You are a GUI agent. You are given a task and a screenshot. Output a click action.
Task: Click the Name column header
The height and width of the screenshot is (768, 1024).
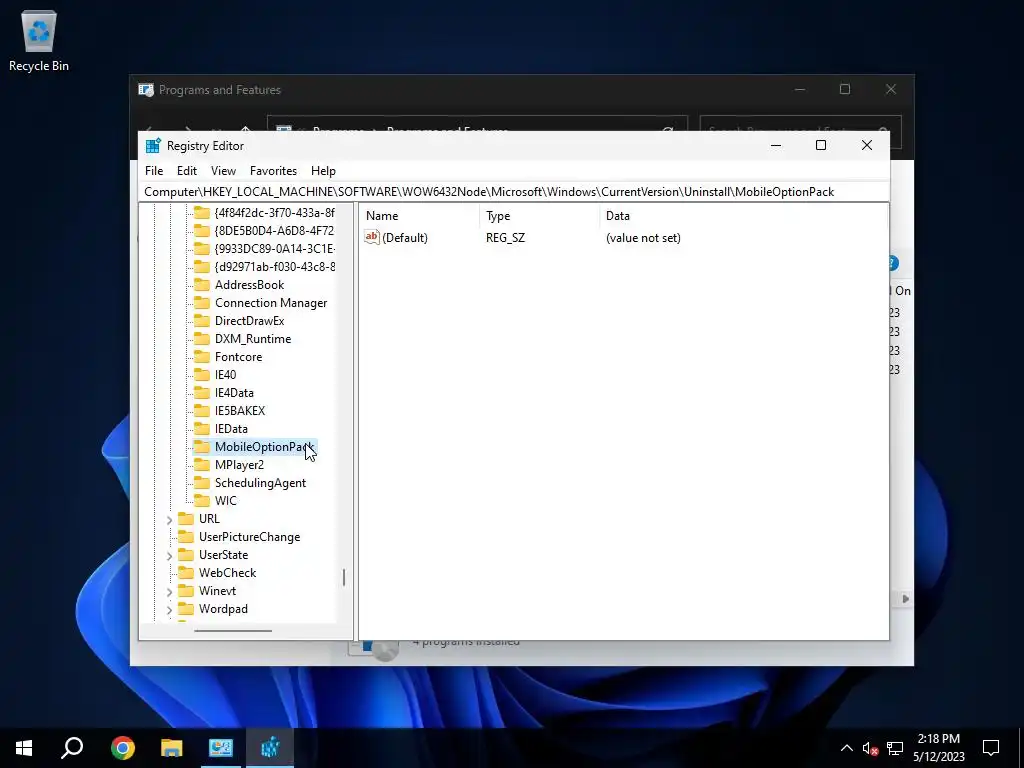coord(419,216)
